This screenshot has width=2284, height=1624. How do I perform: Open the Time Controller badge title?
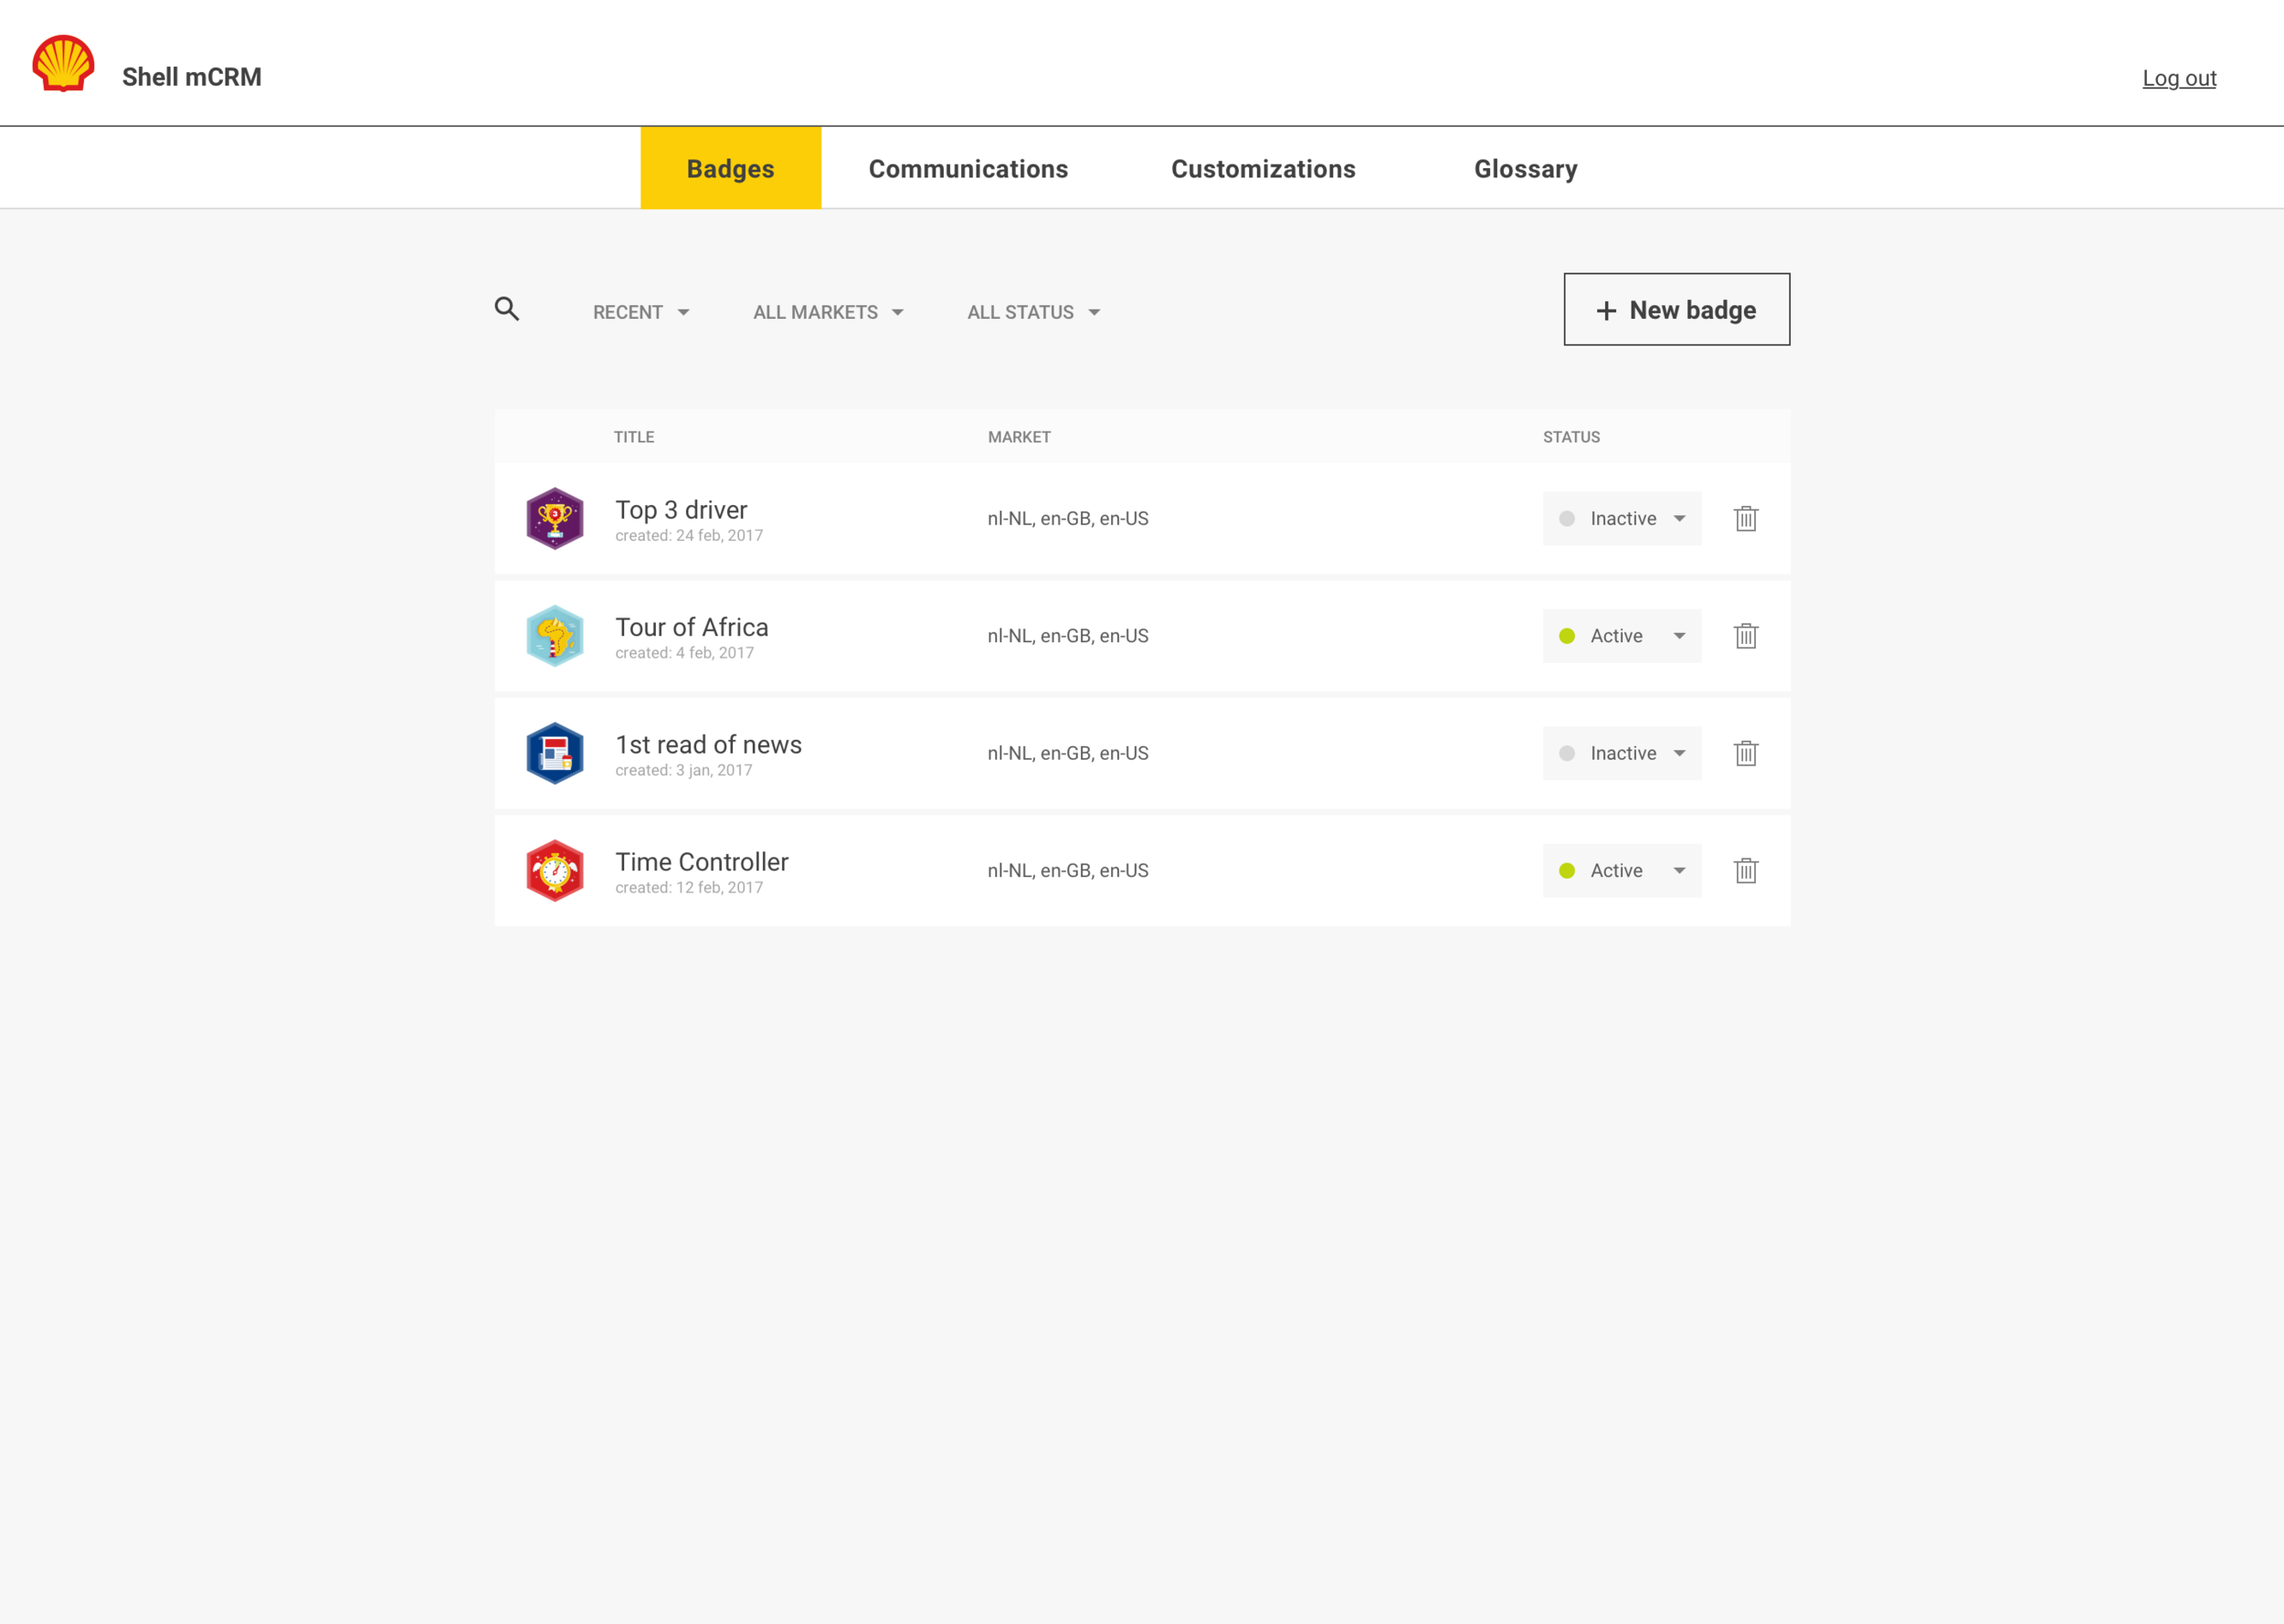(x=701, y=862)
